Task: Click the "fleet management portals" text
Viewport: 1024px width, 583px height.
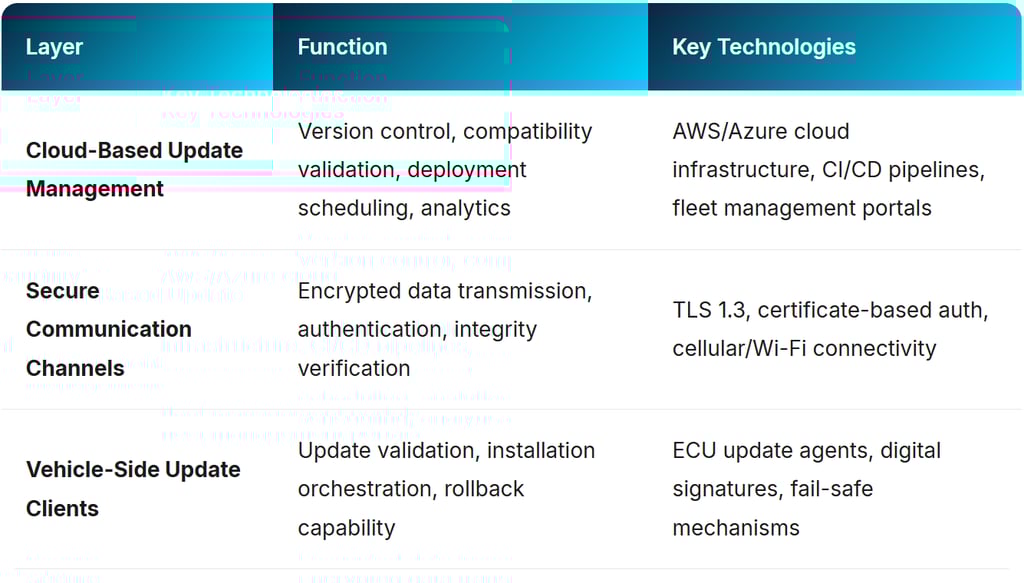Action: pos(801,208)
